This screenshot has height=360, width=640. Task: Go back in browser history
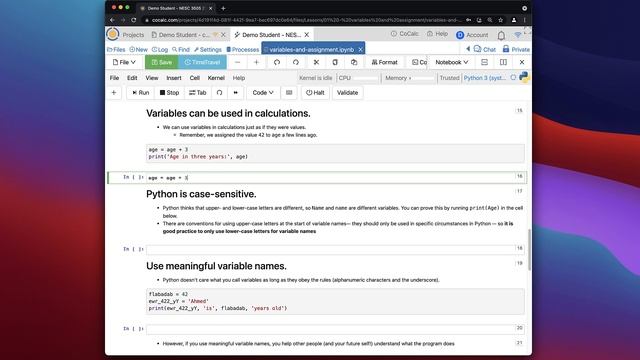coord(112,20)
